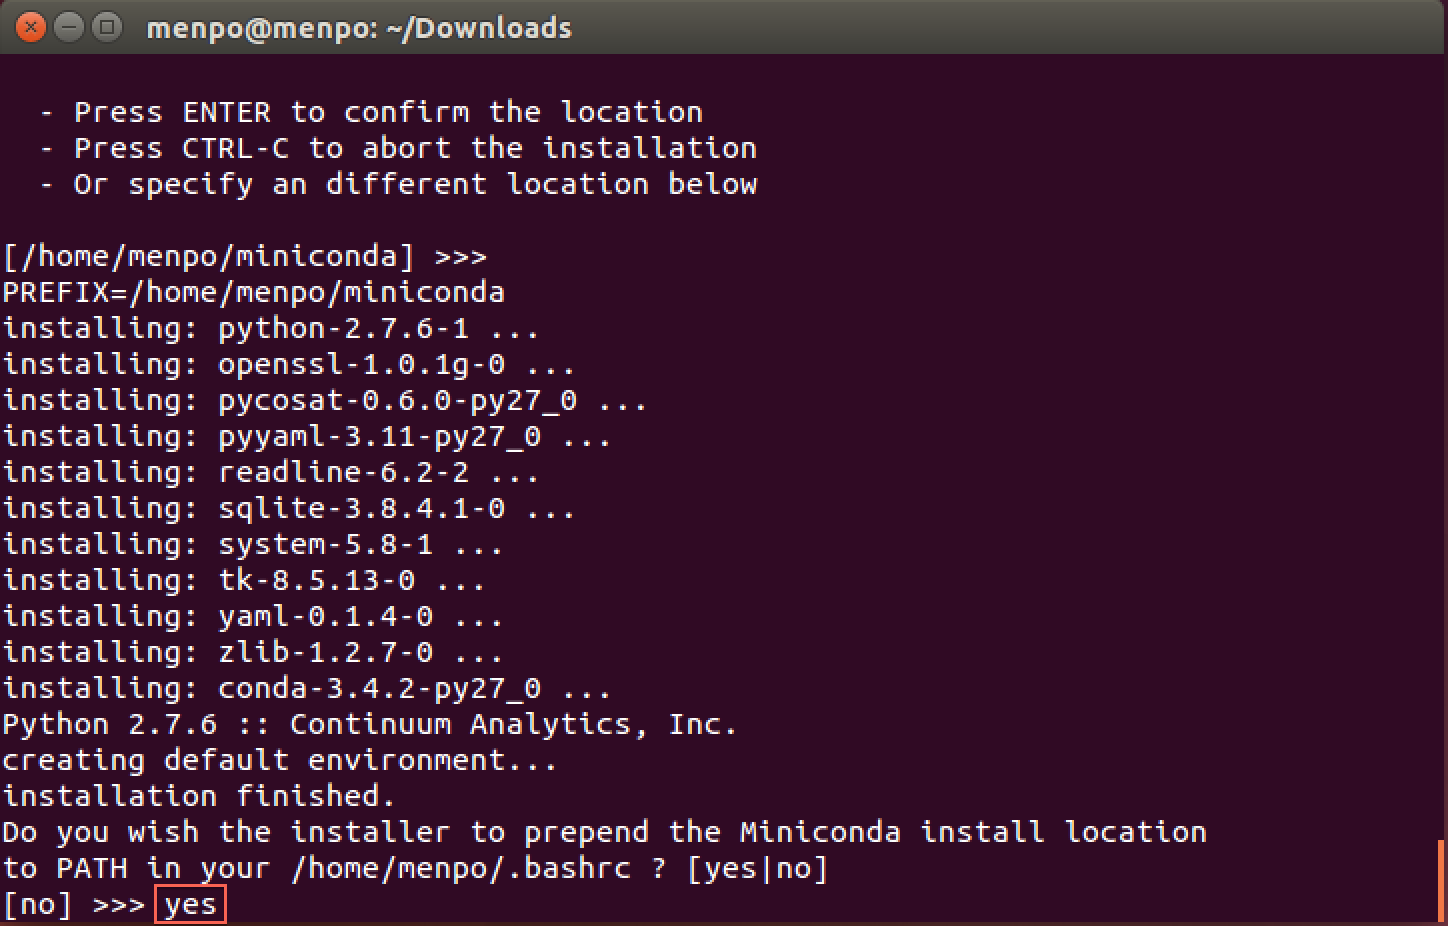Click the installing: pyyaml-3.11-py27_0 text
1448x926 pixels.
(x=305, y=436)
